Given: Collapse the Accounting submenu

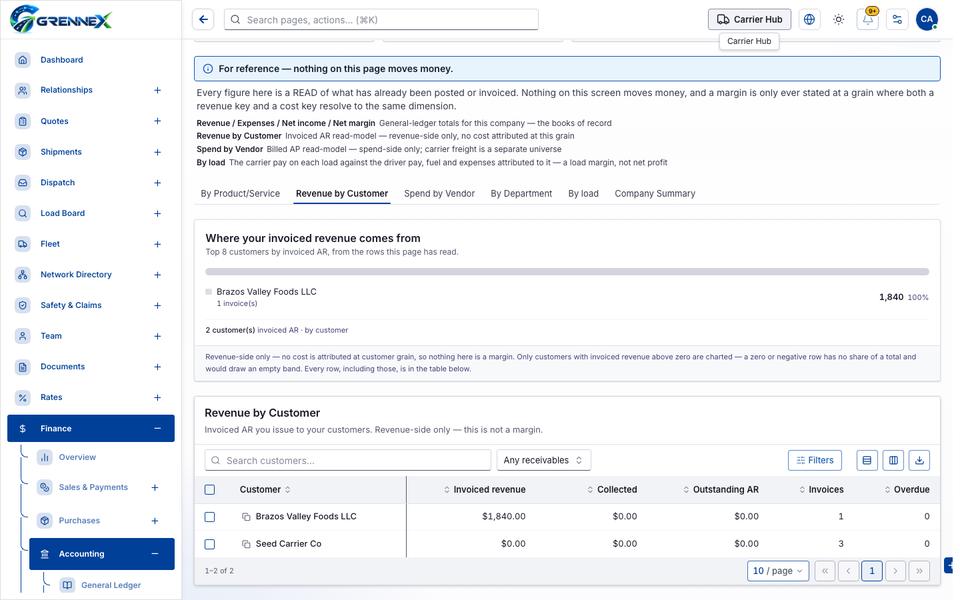Looking at the screenshot, I should coord(155,554).
